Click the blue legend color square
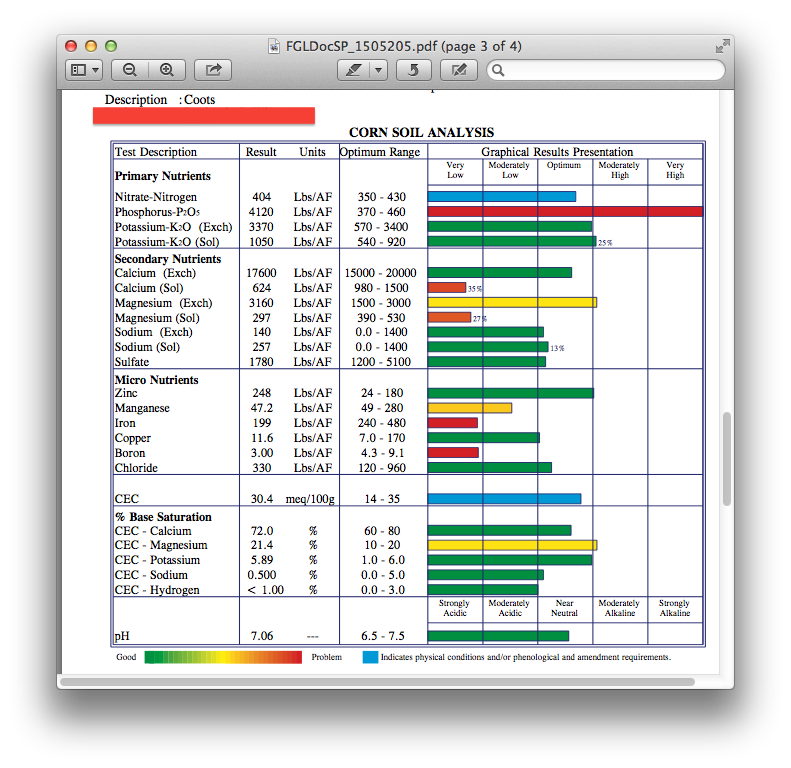This screenshot has width=791, height=768. (x=369, y=657)
